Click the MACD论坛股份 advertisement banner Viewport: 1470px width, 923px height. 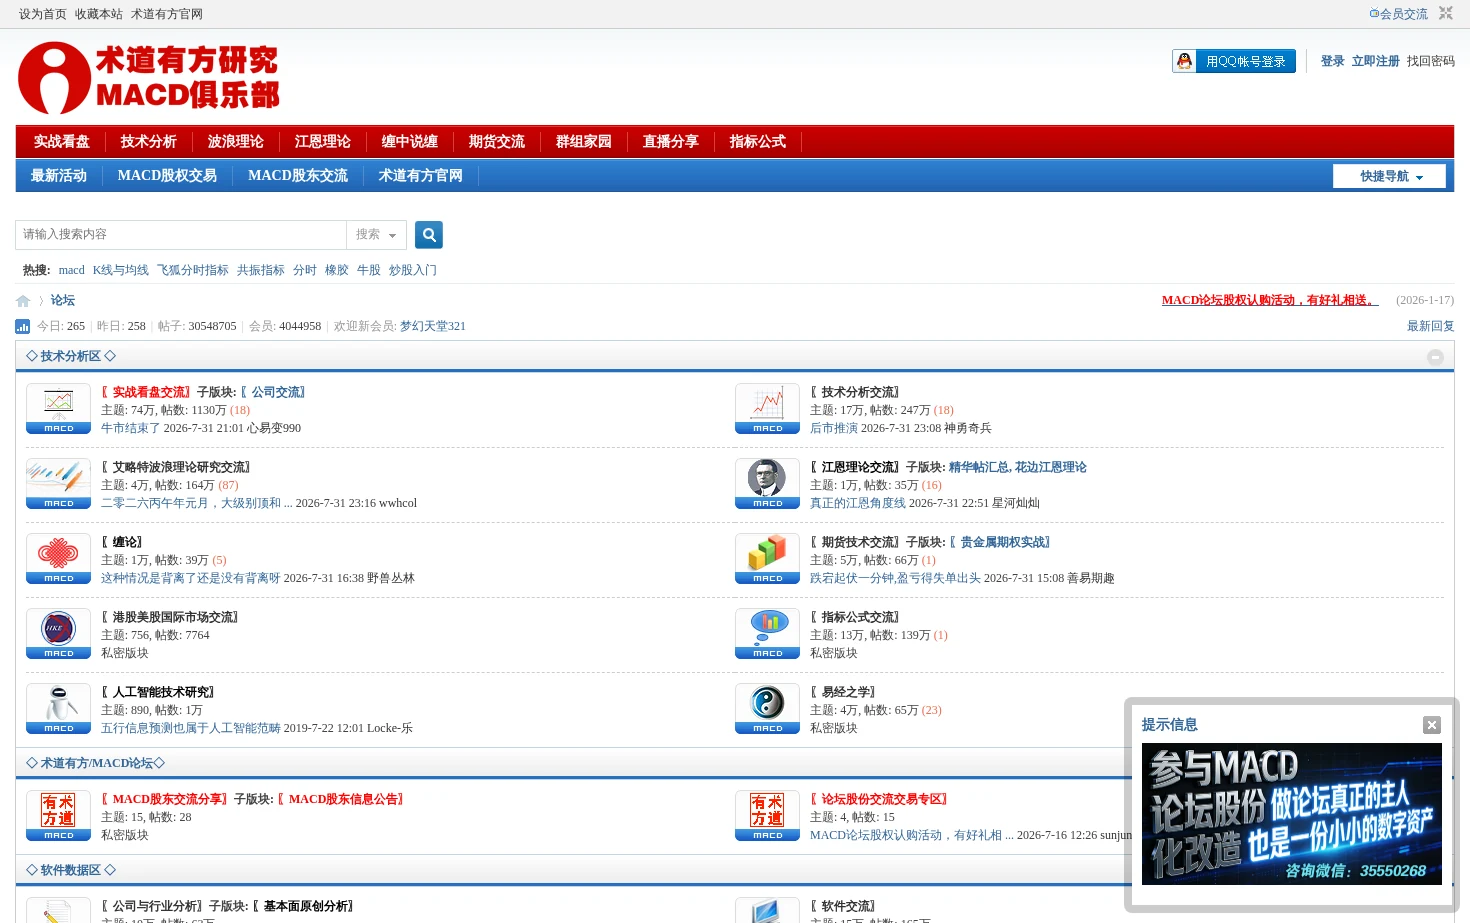tap(1292, 814)
